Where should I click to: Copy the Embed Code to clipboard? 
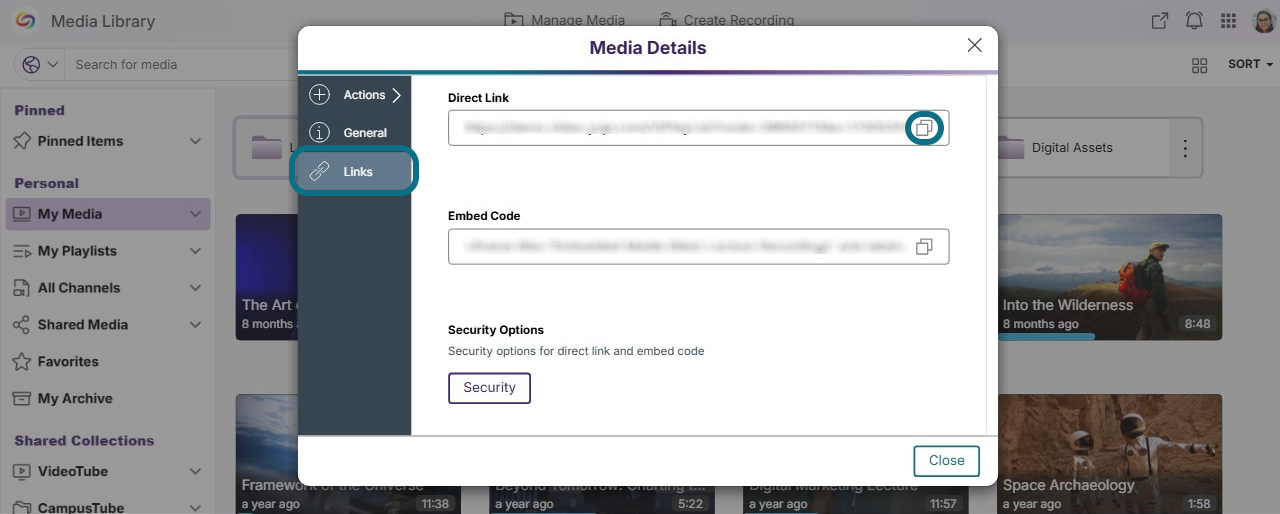coord(924,246)
